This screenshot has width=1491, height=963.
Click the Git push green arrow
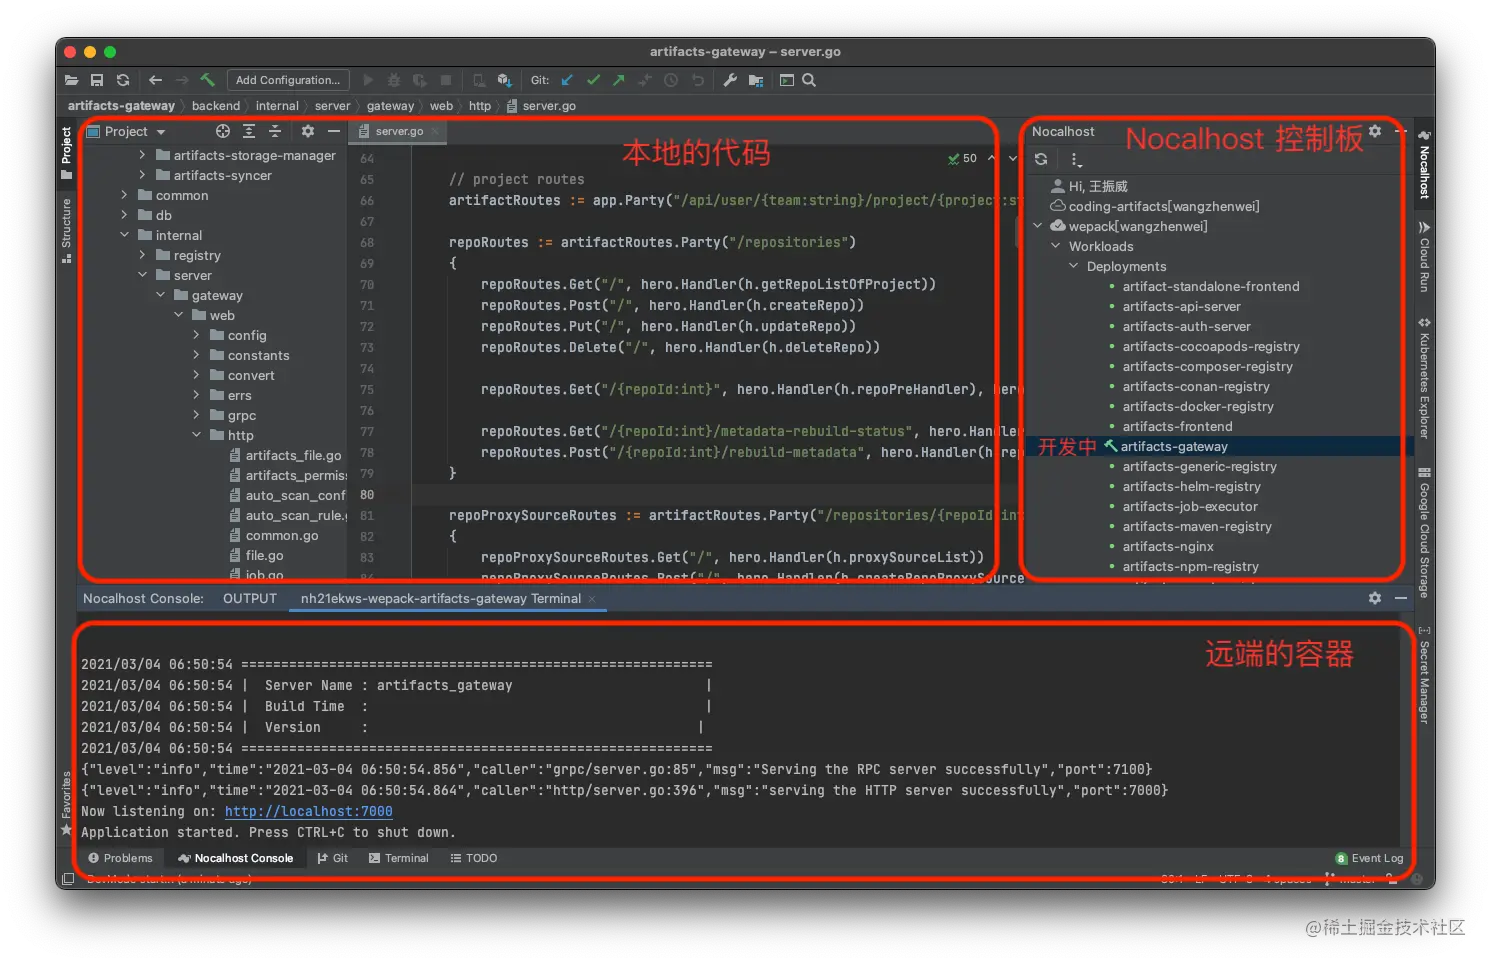pyautogui.click(x=619, y=80)
